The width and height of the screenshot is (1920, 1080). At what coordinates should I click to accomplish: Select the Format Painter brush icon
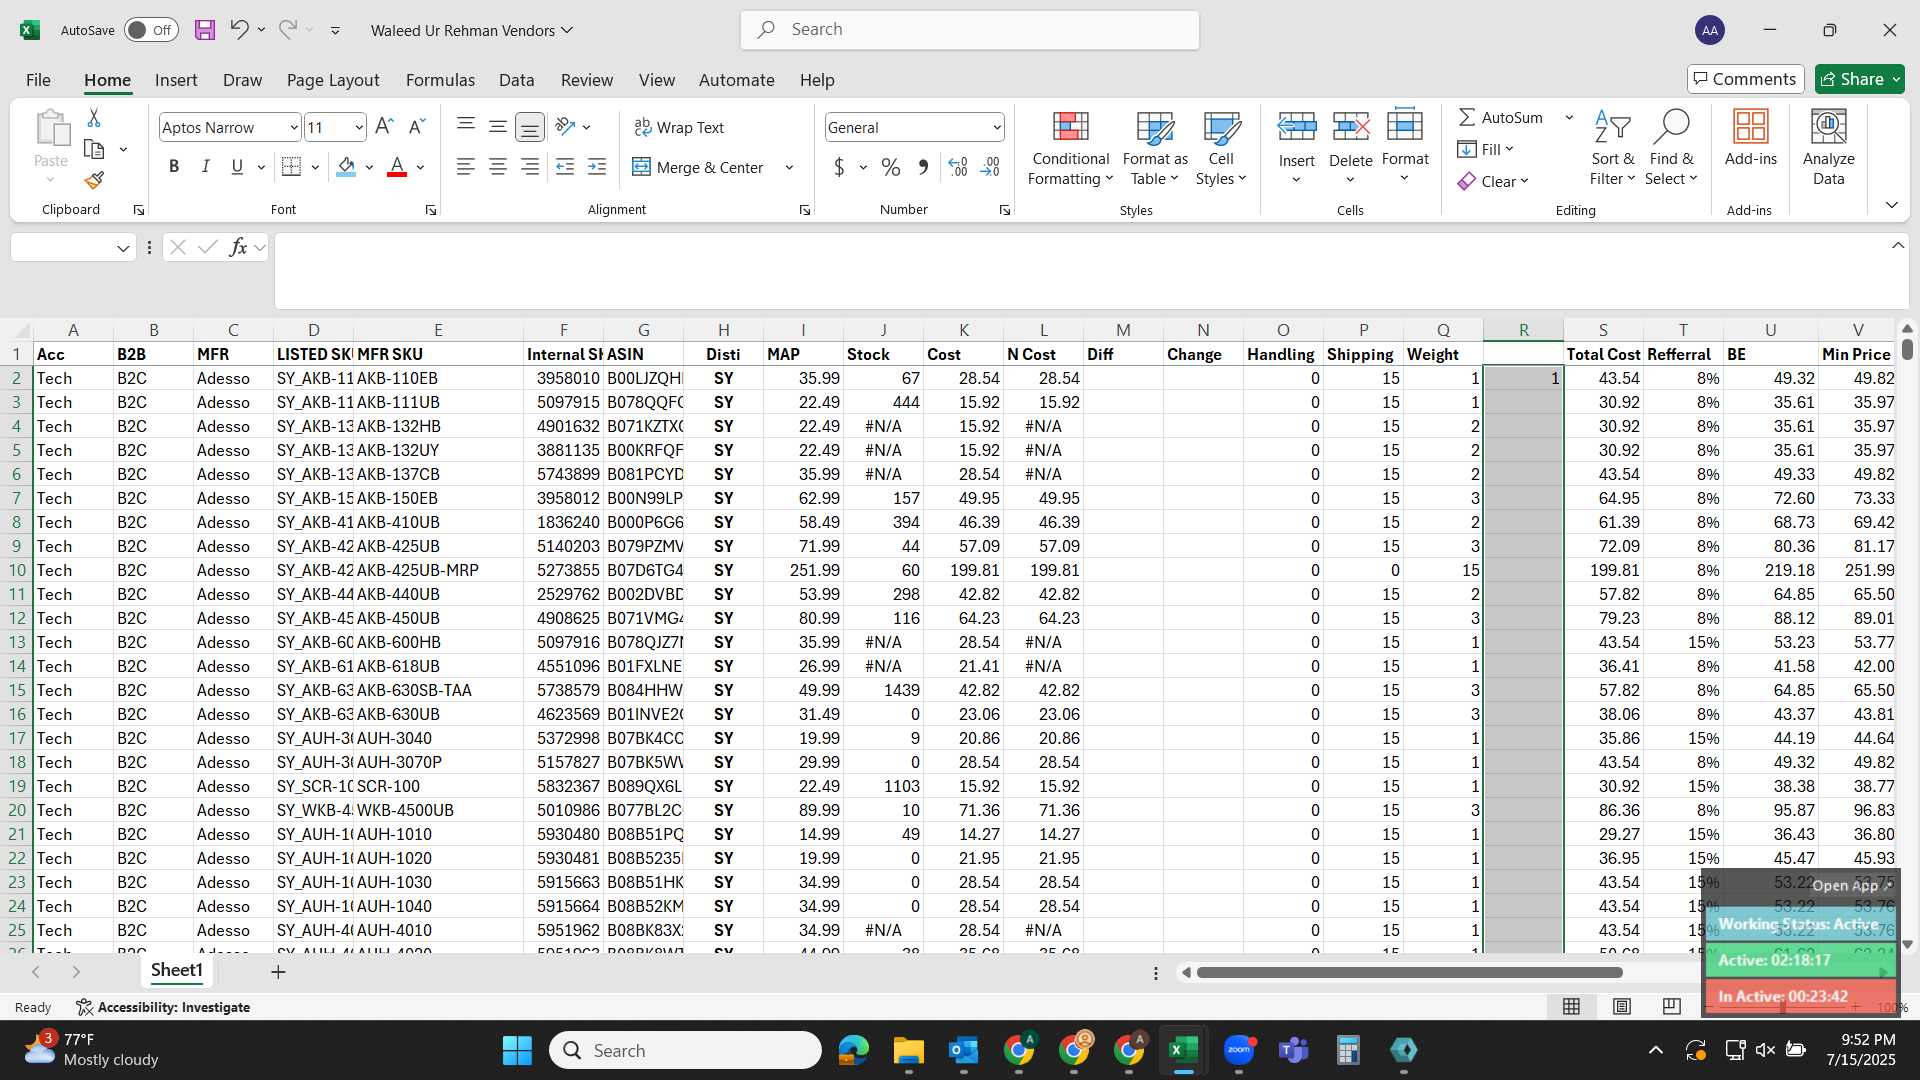point(94,180)
